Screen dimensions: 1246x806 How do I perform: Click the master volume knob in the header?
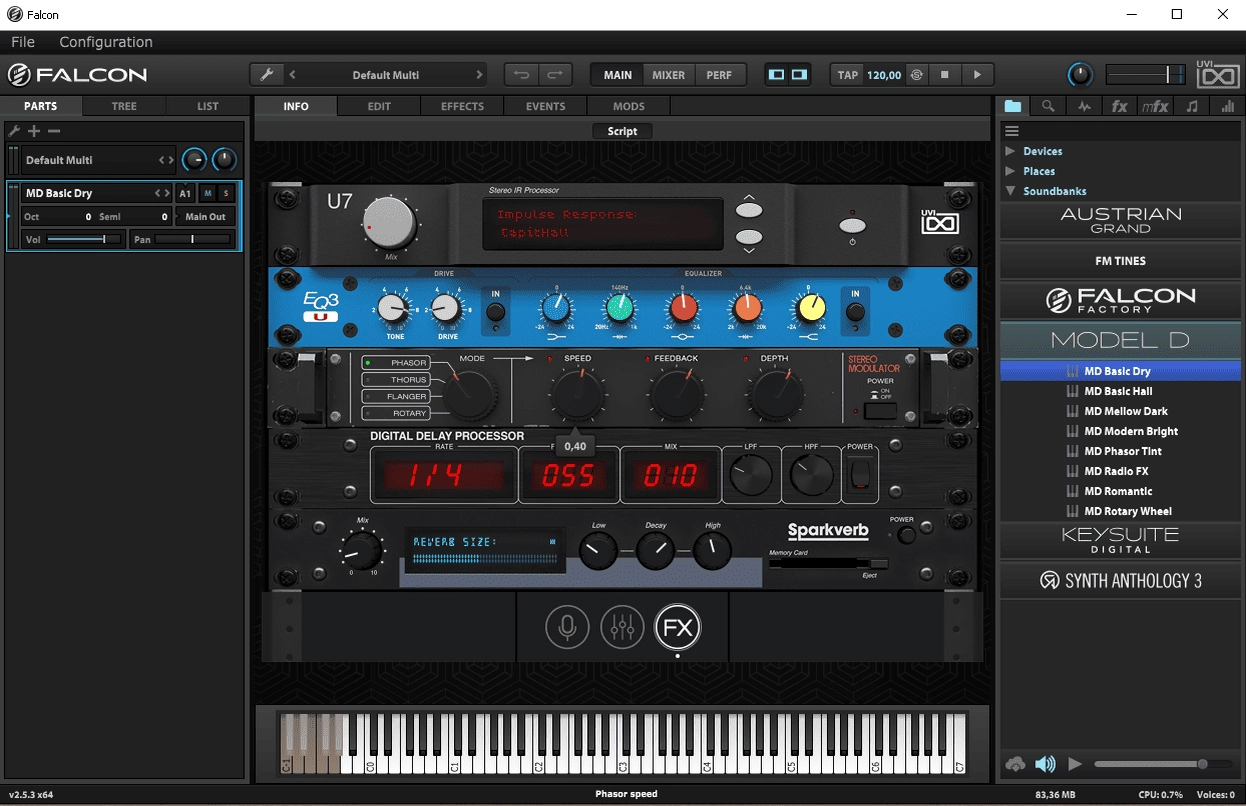coord(1080,75)
